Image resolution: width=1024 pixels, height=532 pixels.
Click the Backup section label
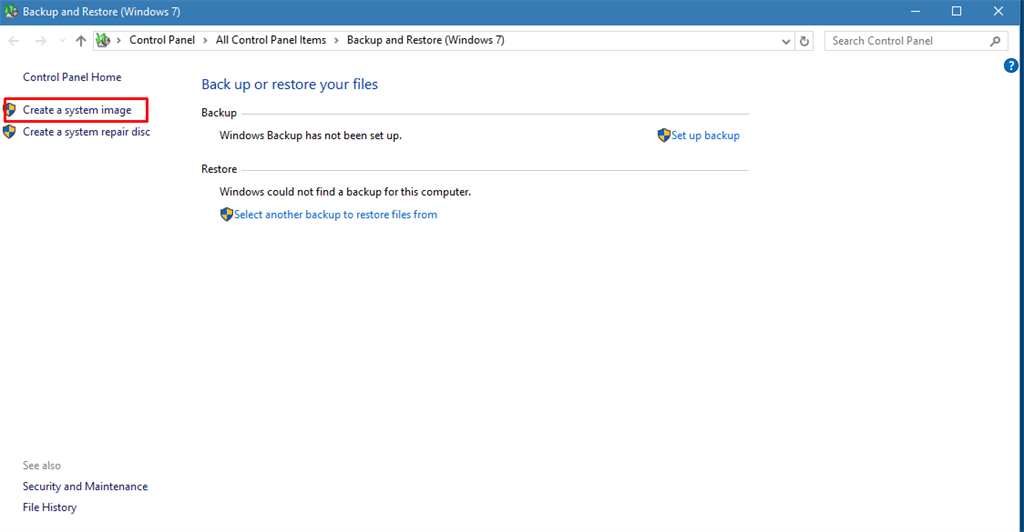point(219,113)
